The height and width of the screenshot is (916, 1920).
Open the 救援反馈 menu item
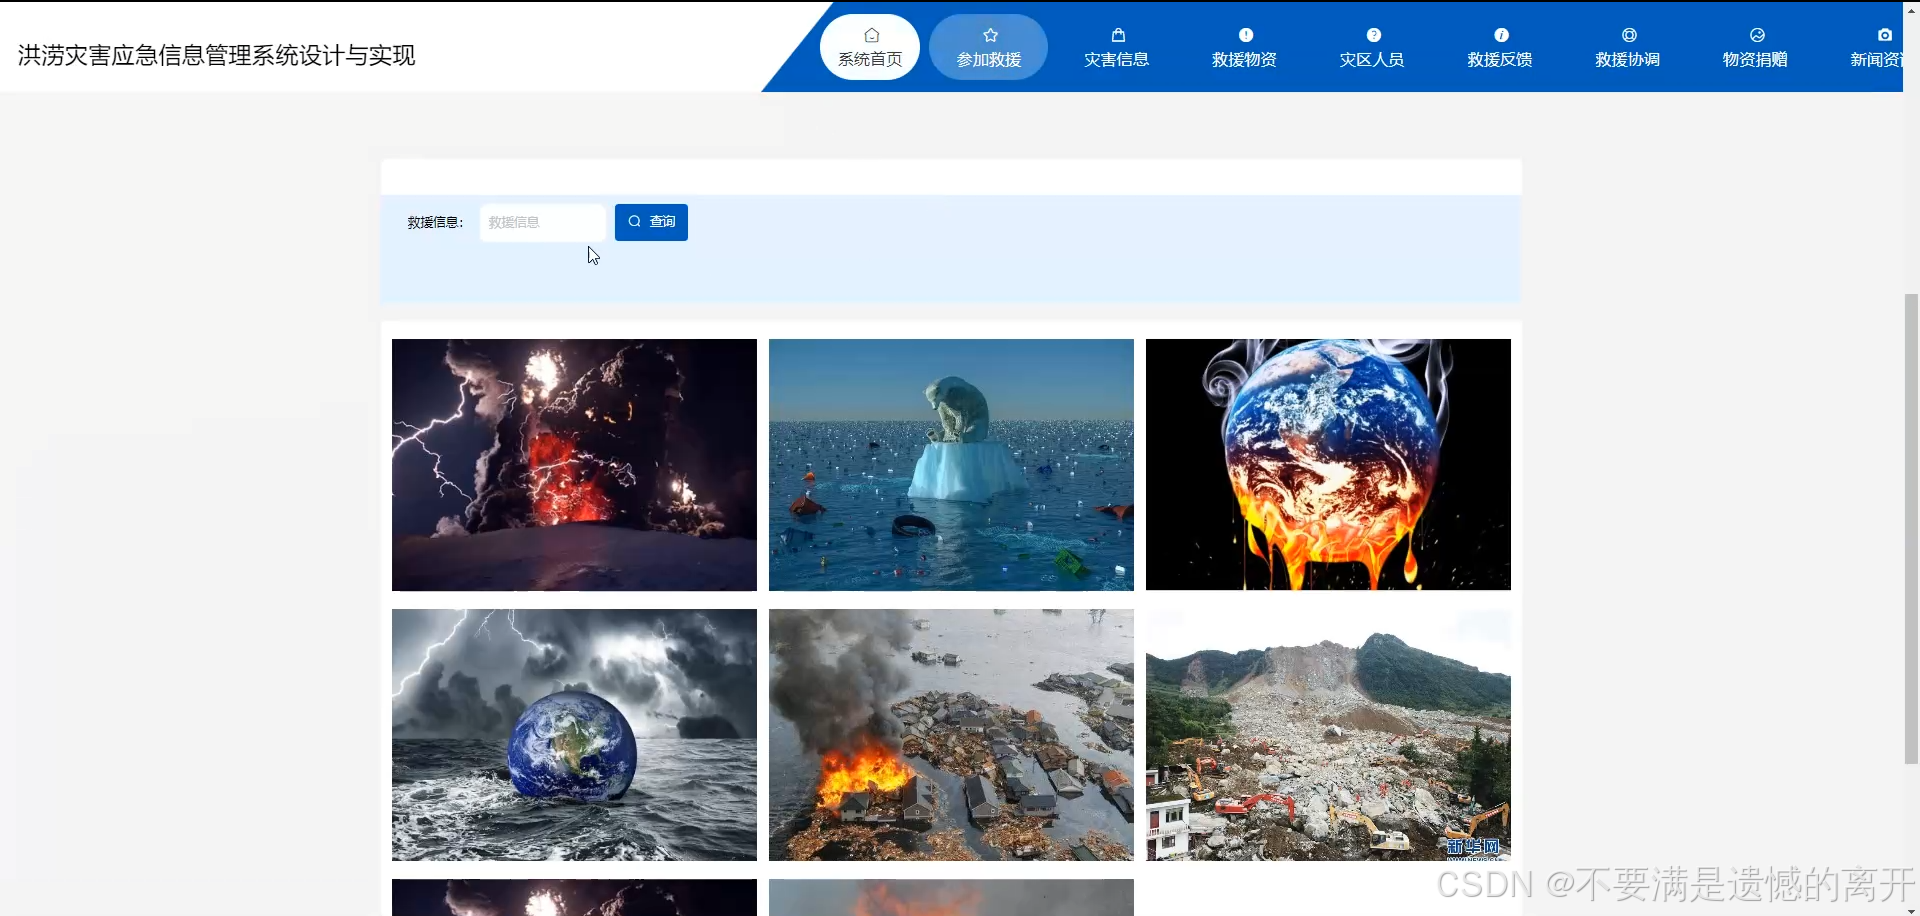pyautogui.click(x=1500, y=47)
